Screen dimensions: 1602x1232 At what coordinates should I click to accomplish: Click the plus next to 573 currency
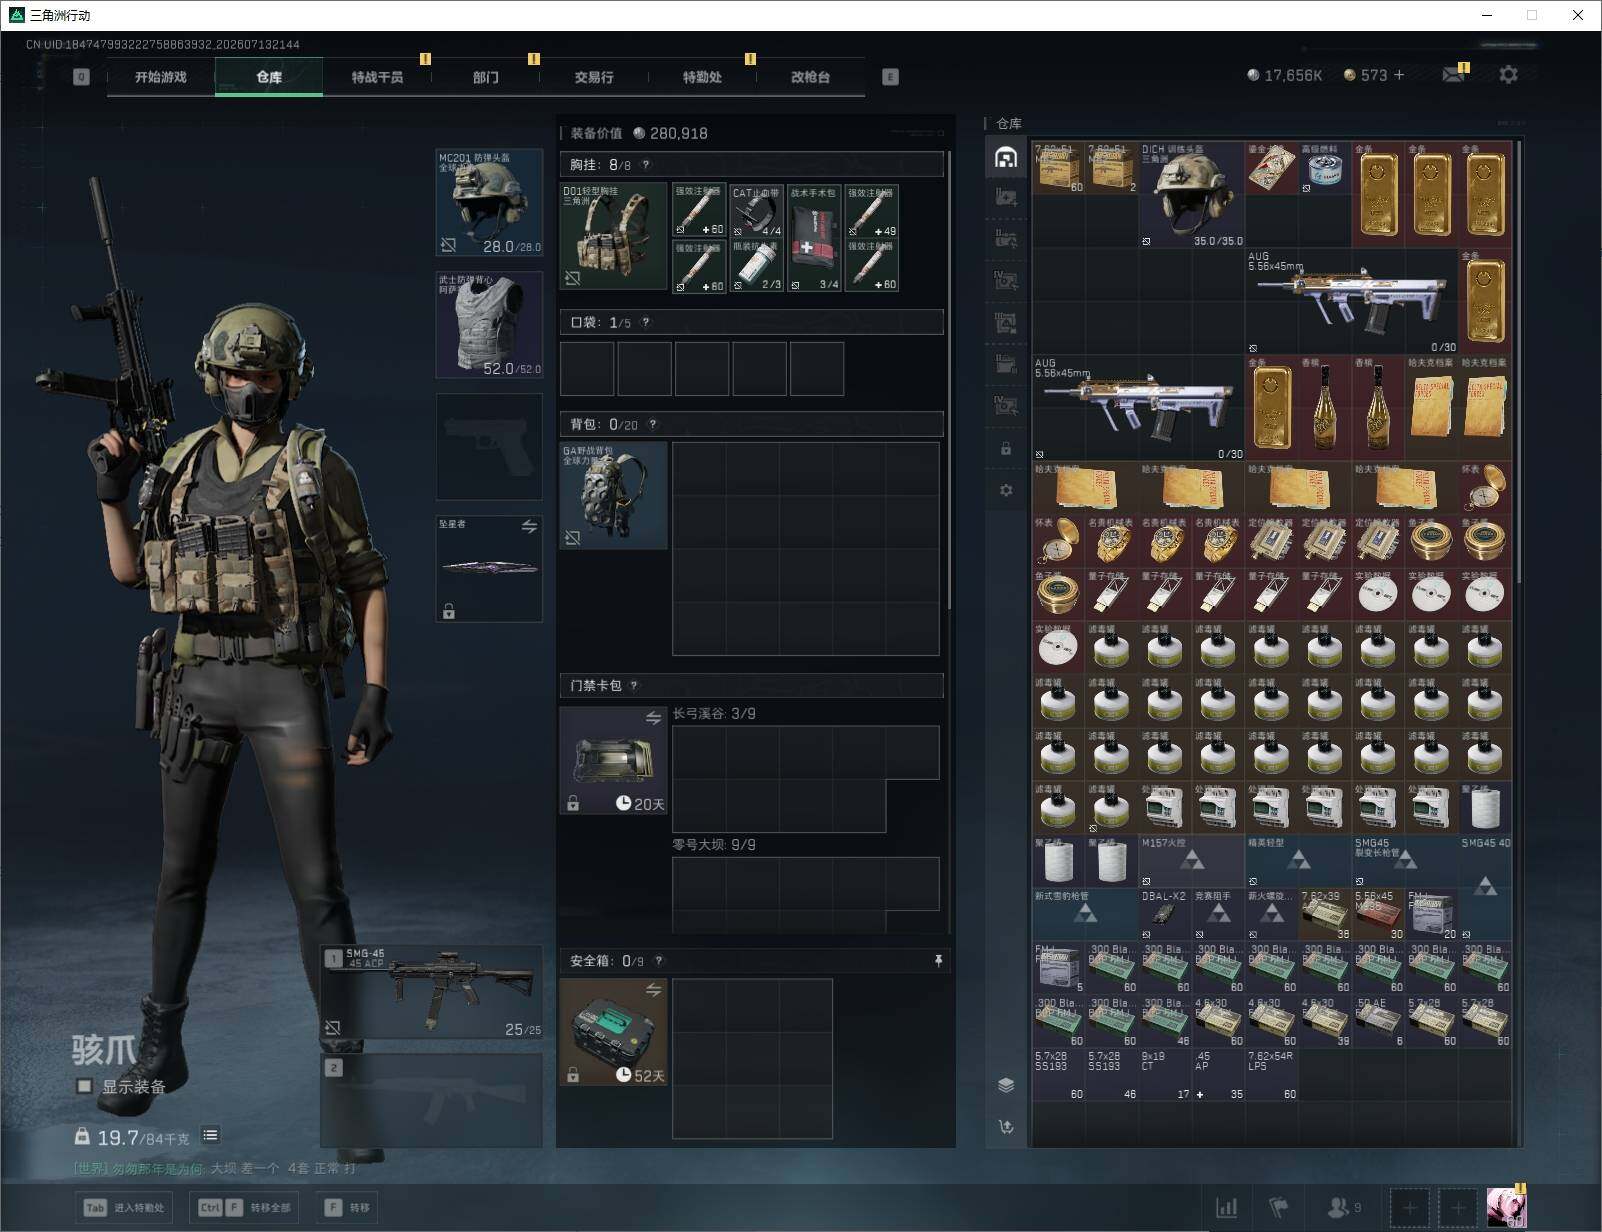(x=1398, y=75)
